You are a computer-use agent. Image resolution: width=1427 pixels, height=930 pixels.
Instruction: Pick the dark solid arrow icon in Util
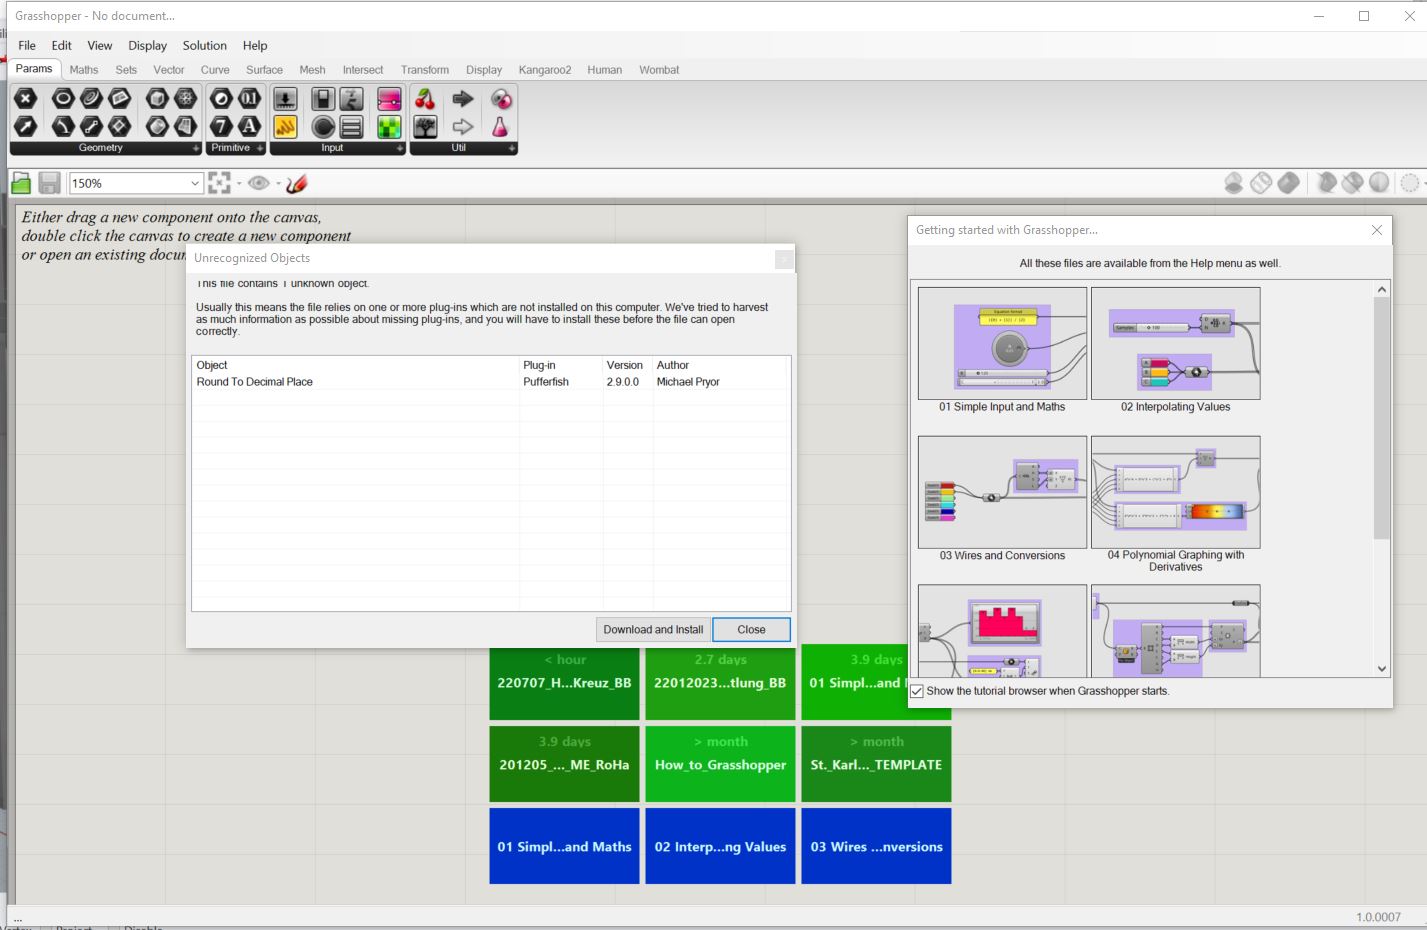coord(462,98)
